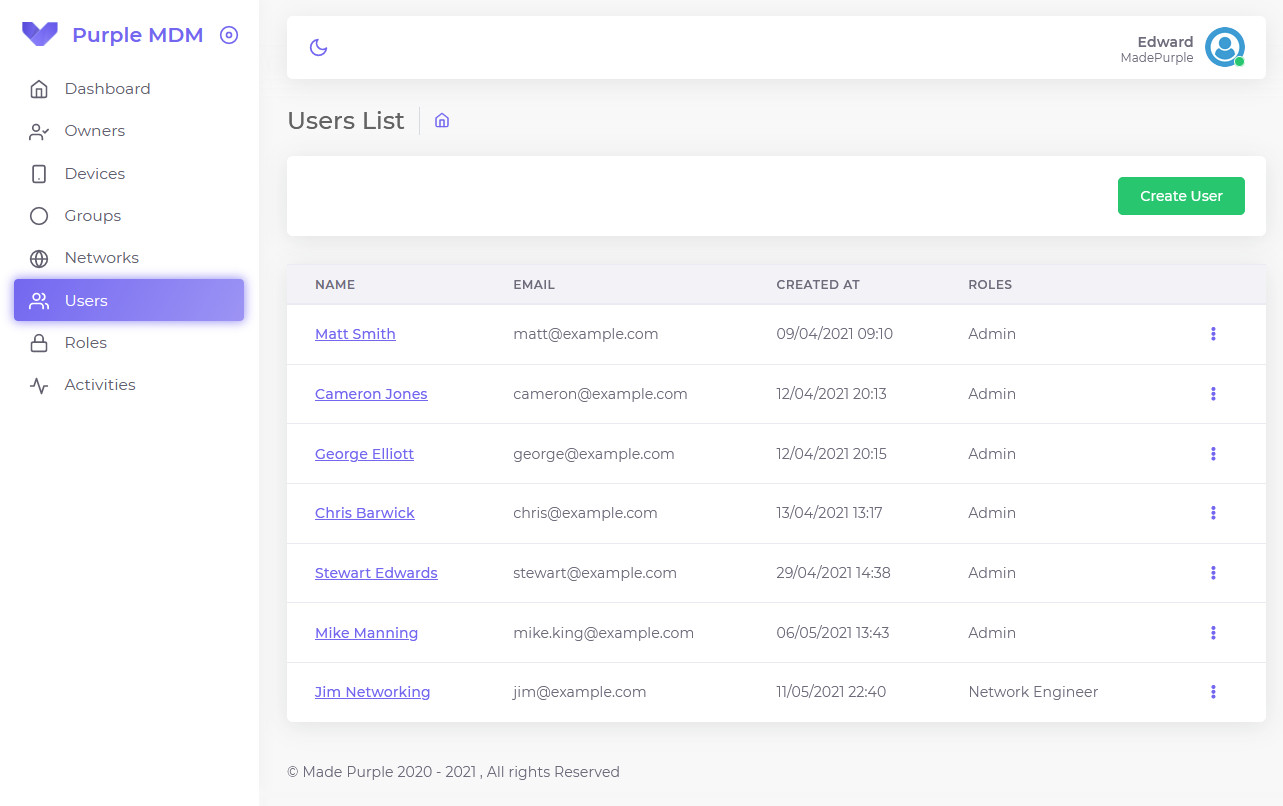Open Matt Smith's user profile link
This screenshot has width=1283, height=806.
(355, 334)
